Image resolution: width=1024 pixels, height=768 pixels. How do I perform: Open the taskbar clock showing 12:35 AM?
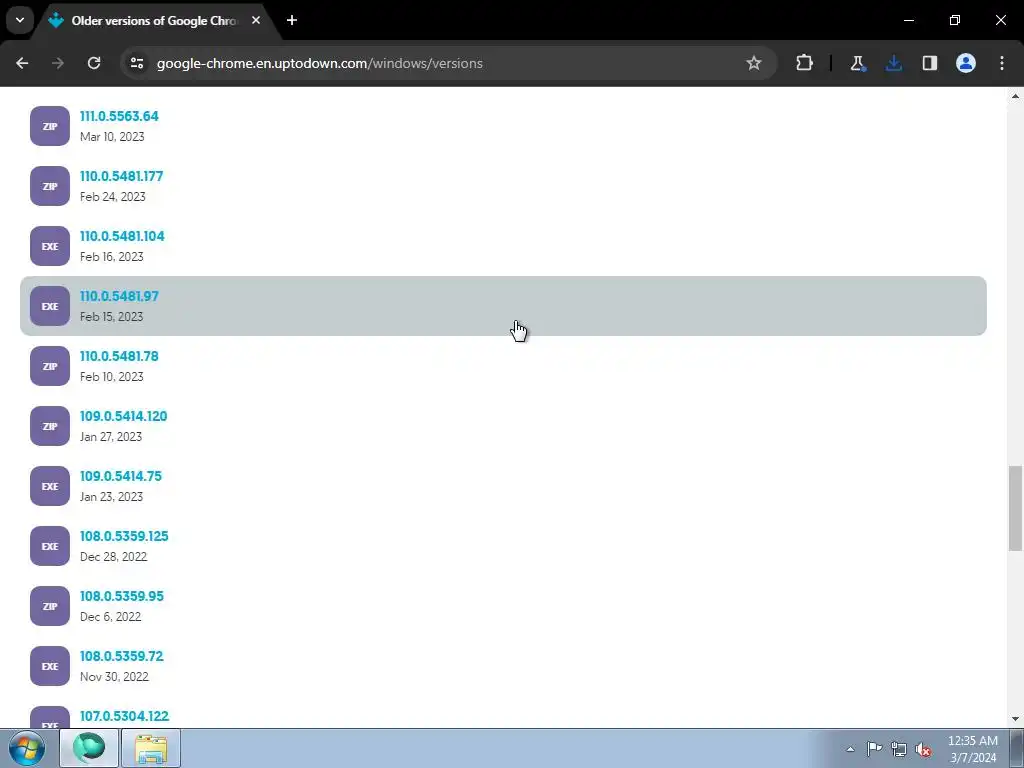click(972, 749)
